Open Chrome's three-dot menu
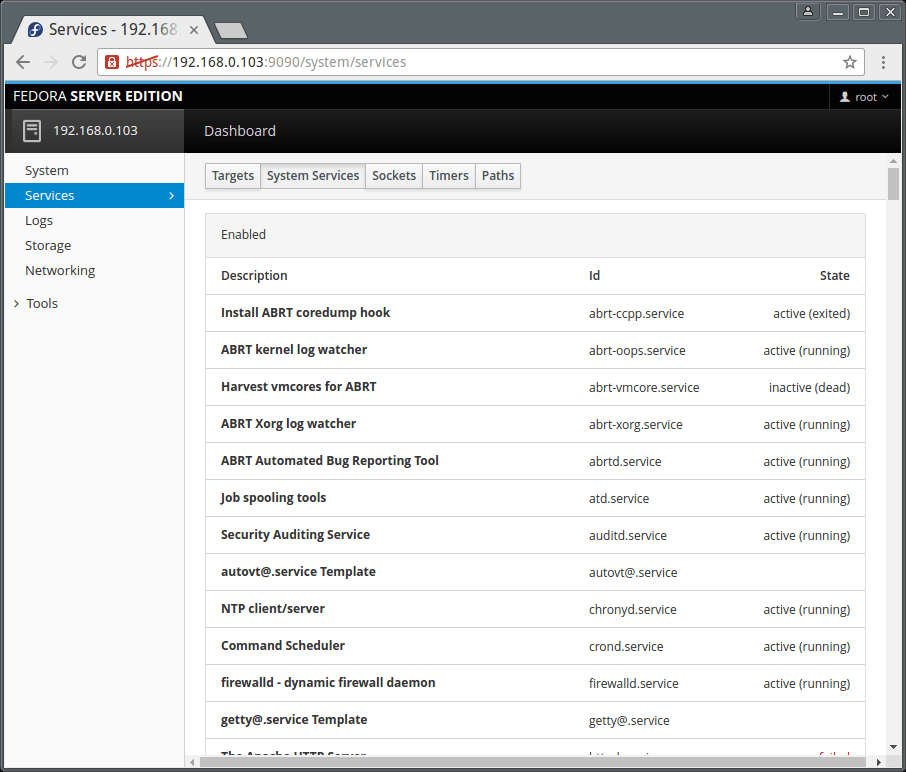This screenshot has width=906, height=772. [884, 62]
